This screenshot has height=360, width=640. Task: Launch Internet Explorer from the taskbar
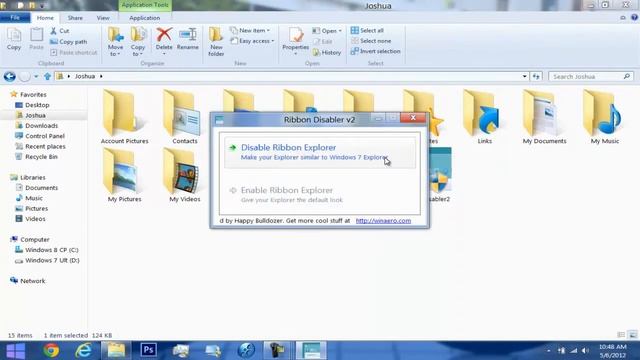click(83, 350)
